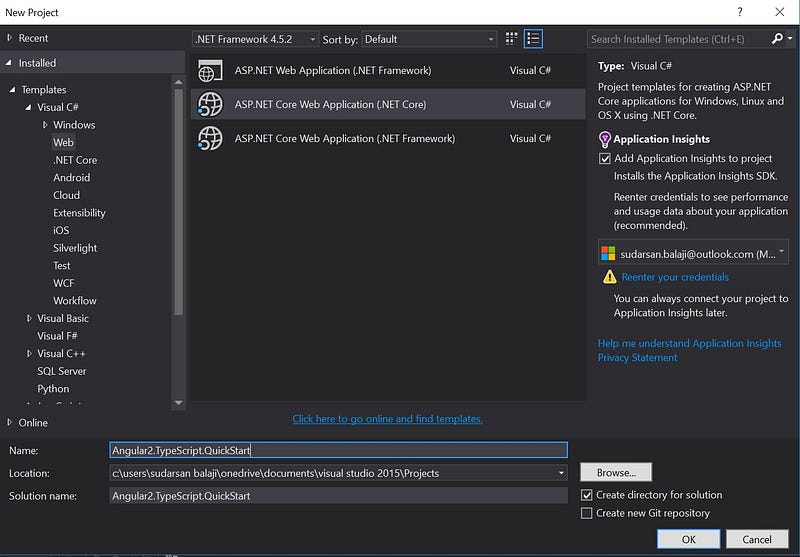
Task: Click the tree scrollbar up arrow
Action: tap(179, 82)
